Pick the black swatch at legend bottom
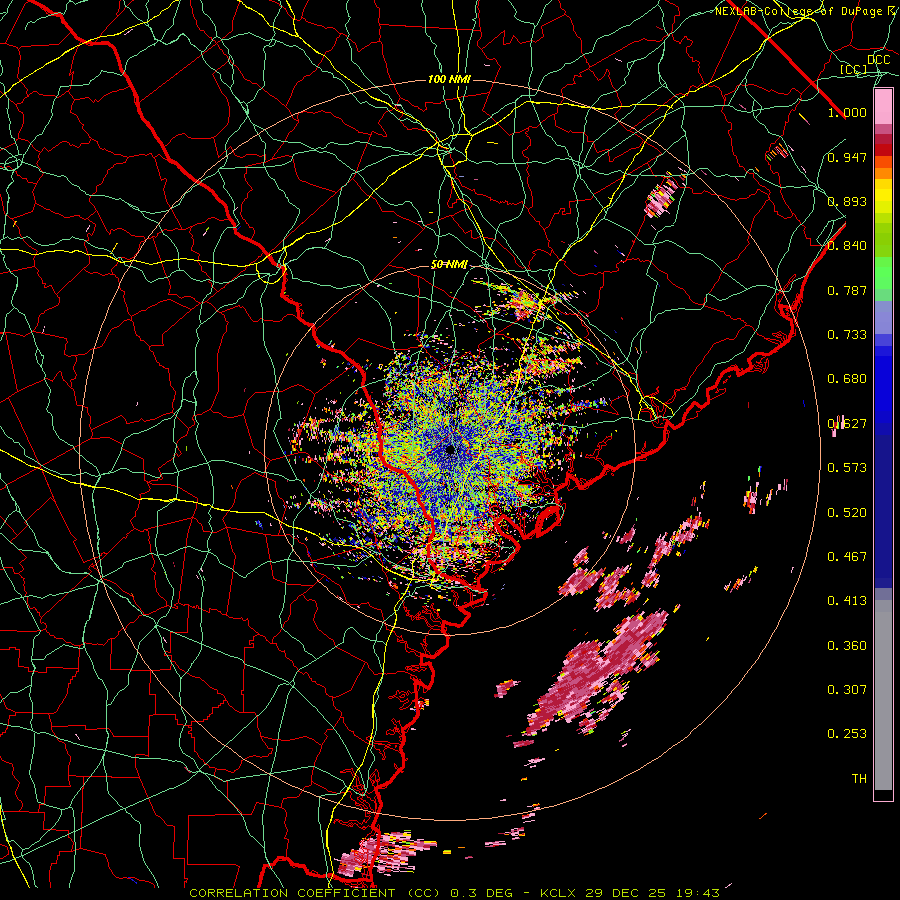Image resolution: width=900 pixels, height=900 pixels. (883, 795)
